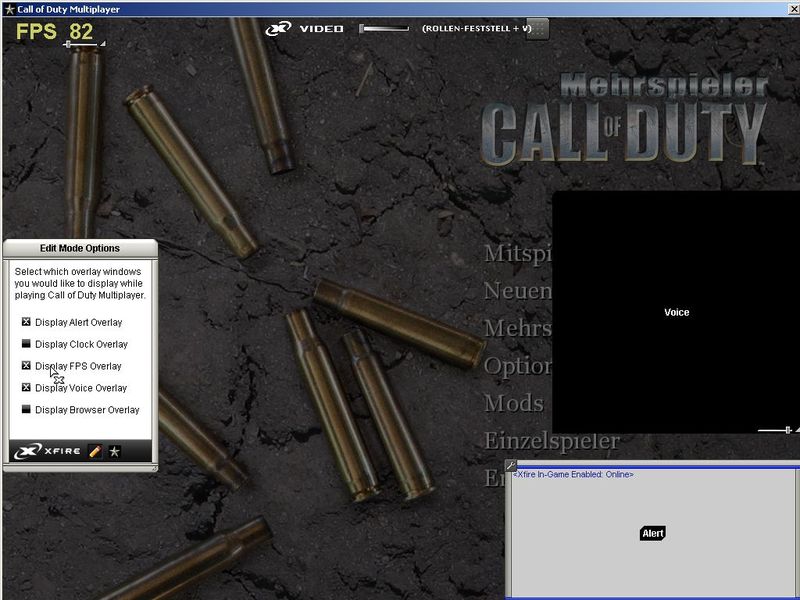Click the Xfire video icon at top
800x600 pixels.
278,28
